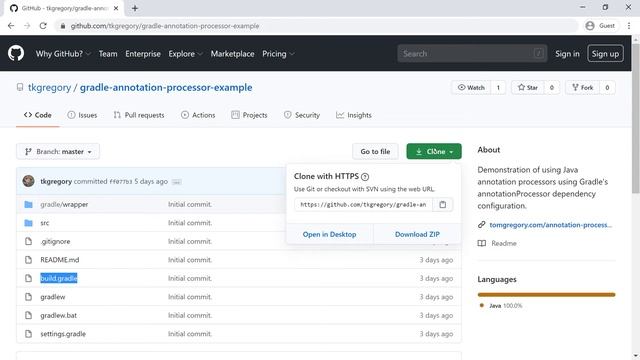640x360 pixels.
Task: Expand the Explore menu
Action: click(x=185, y=53)
